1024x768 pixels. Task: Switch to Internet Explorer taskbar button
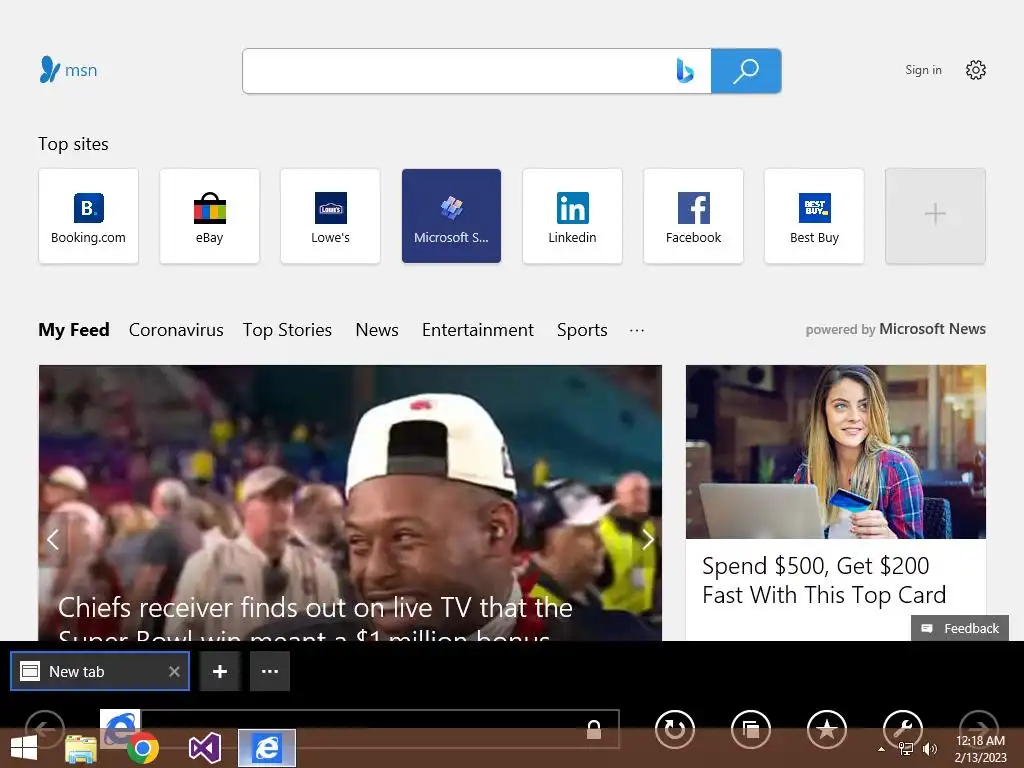[x=266, y=748]
